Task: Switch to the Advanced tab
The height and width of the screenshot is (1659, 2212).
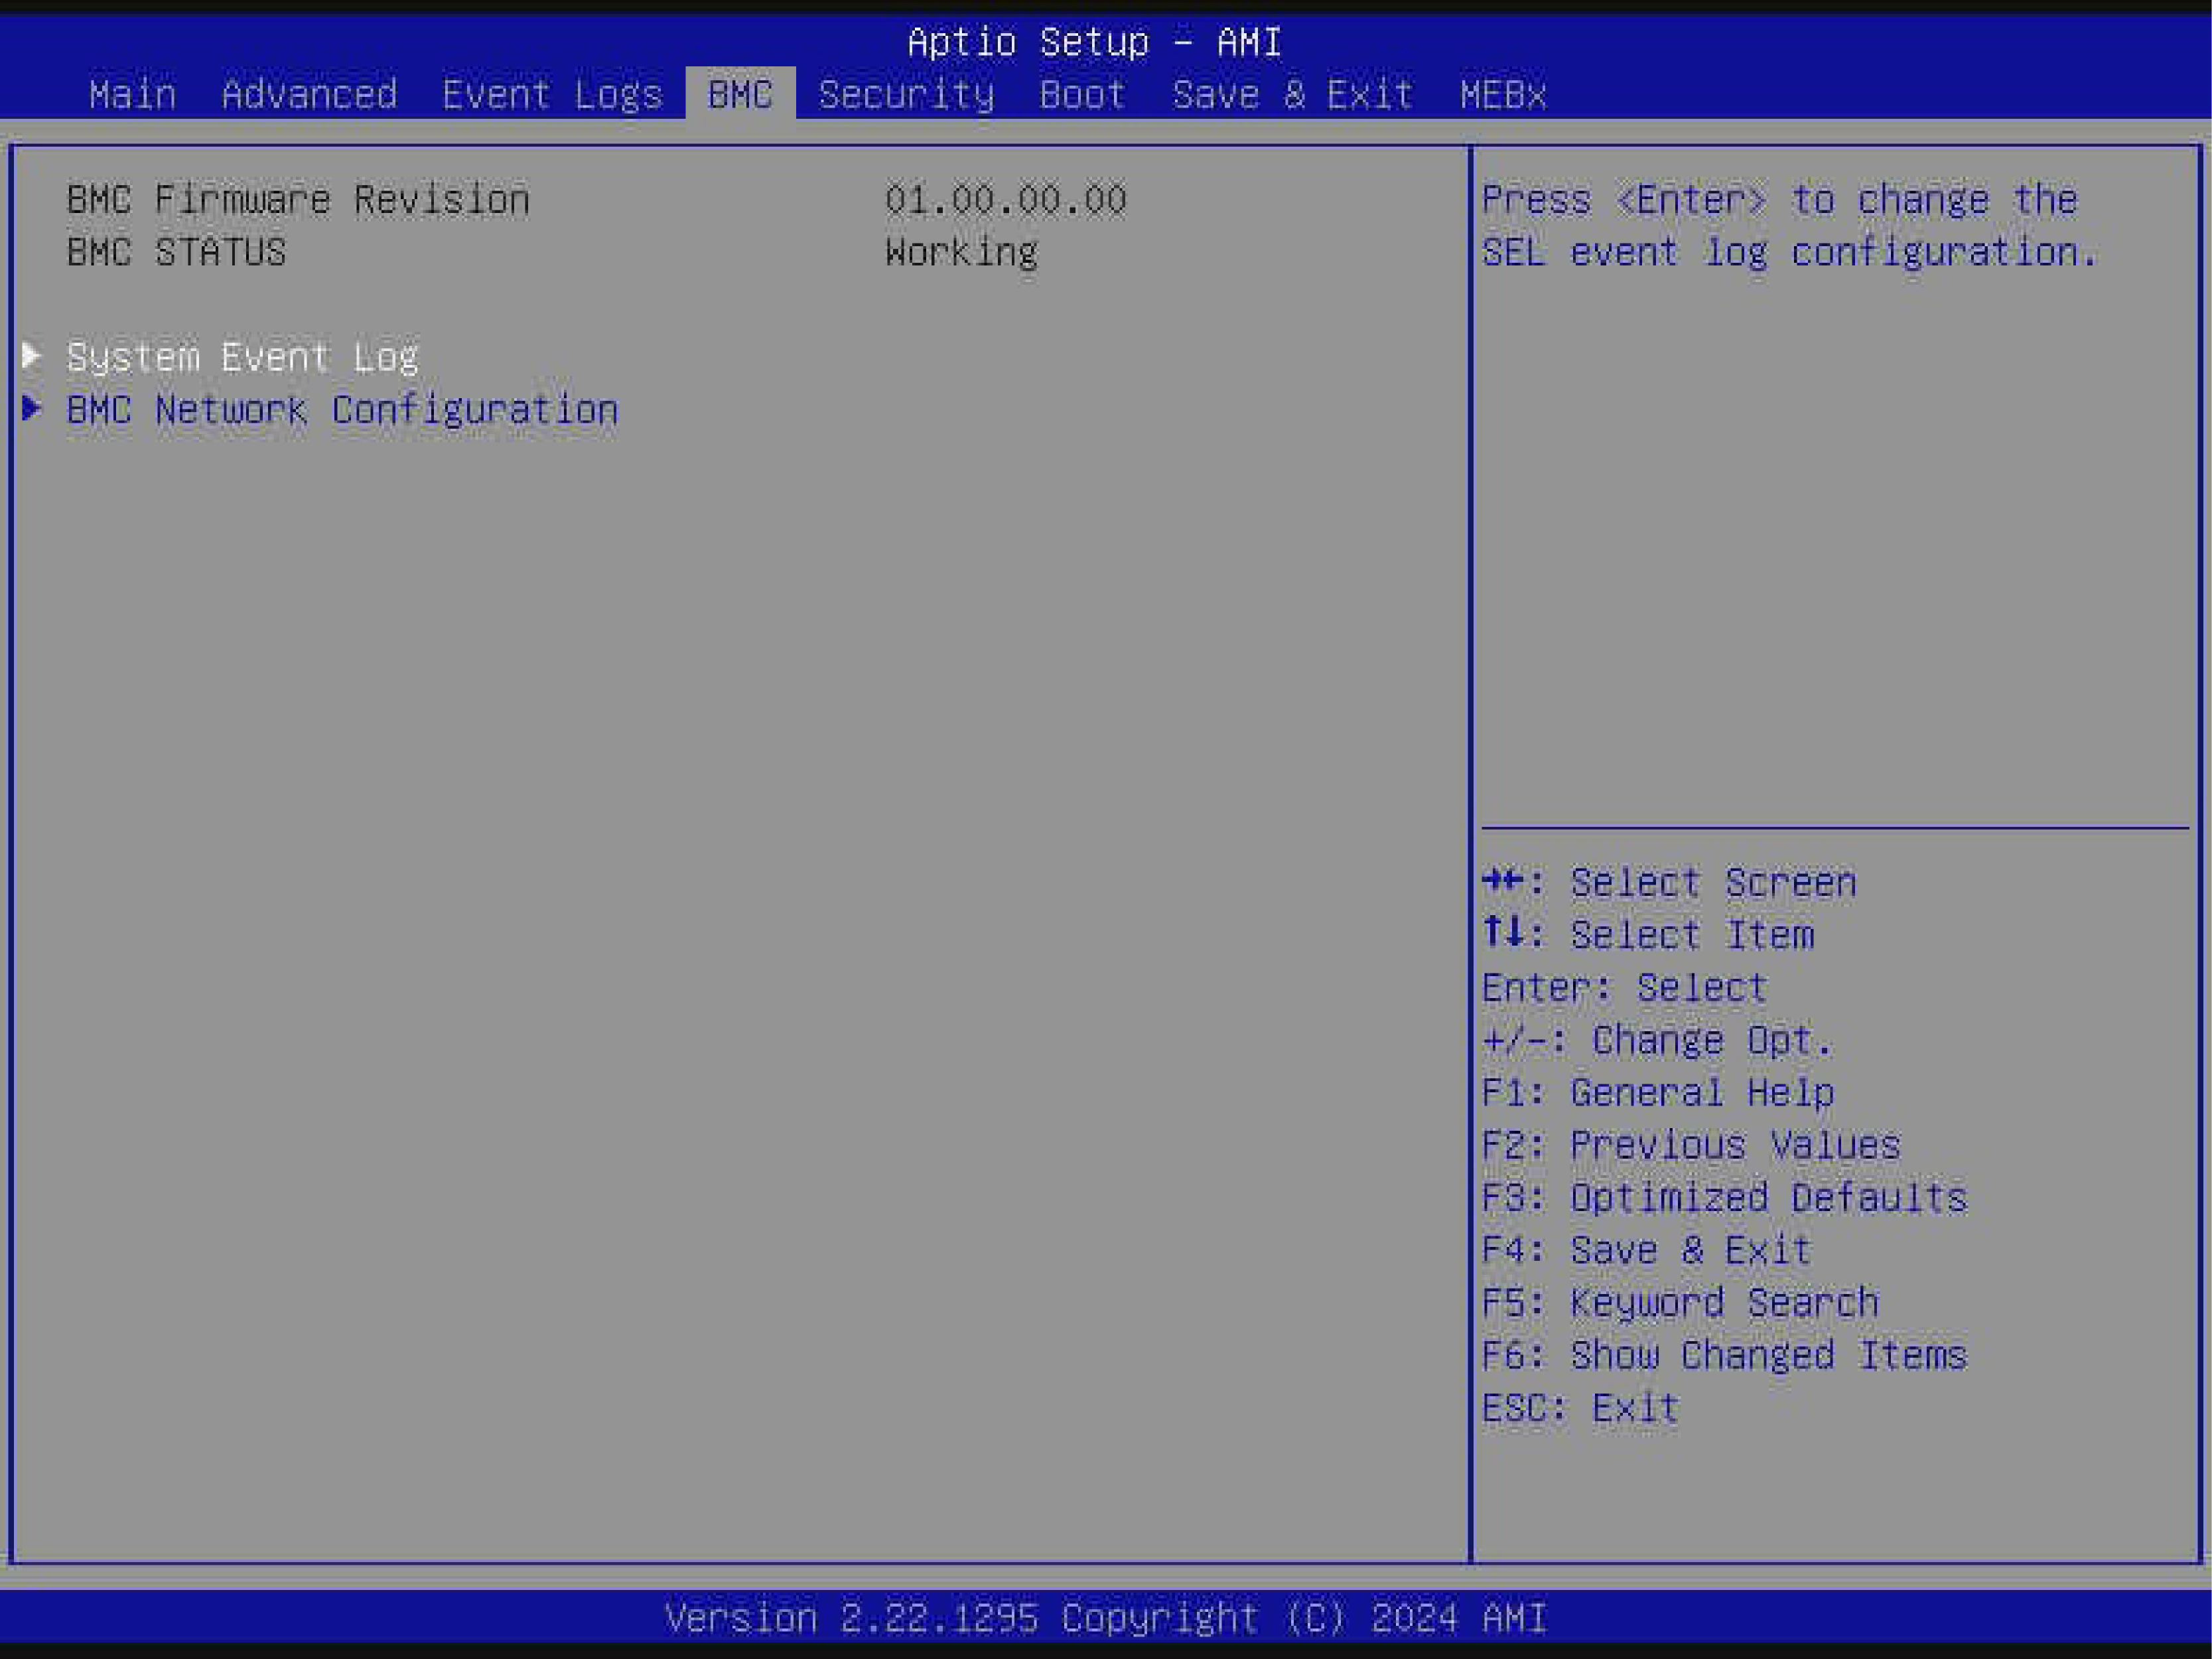Action: (309, 95)
